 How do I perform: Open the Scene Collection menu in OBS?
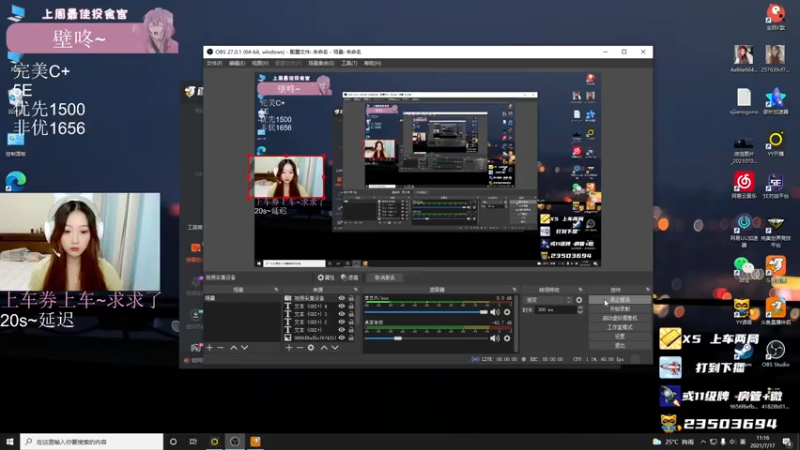pyautogui.click(x=321, y=63)
